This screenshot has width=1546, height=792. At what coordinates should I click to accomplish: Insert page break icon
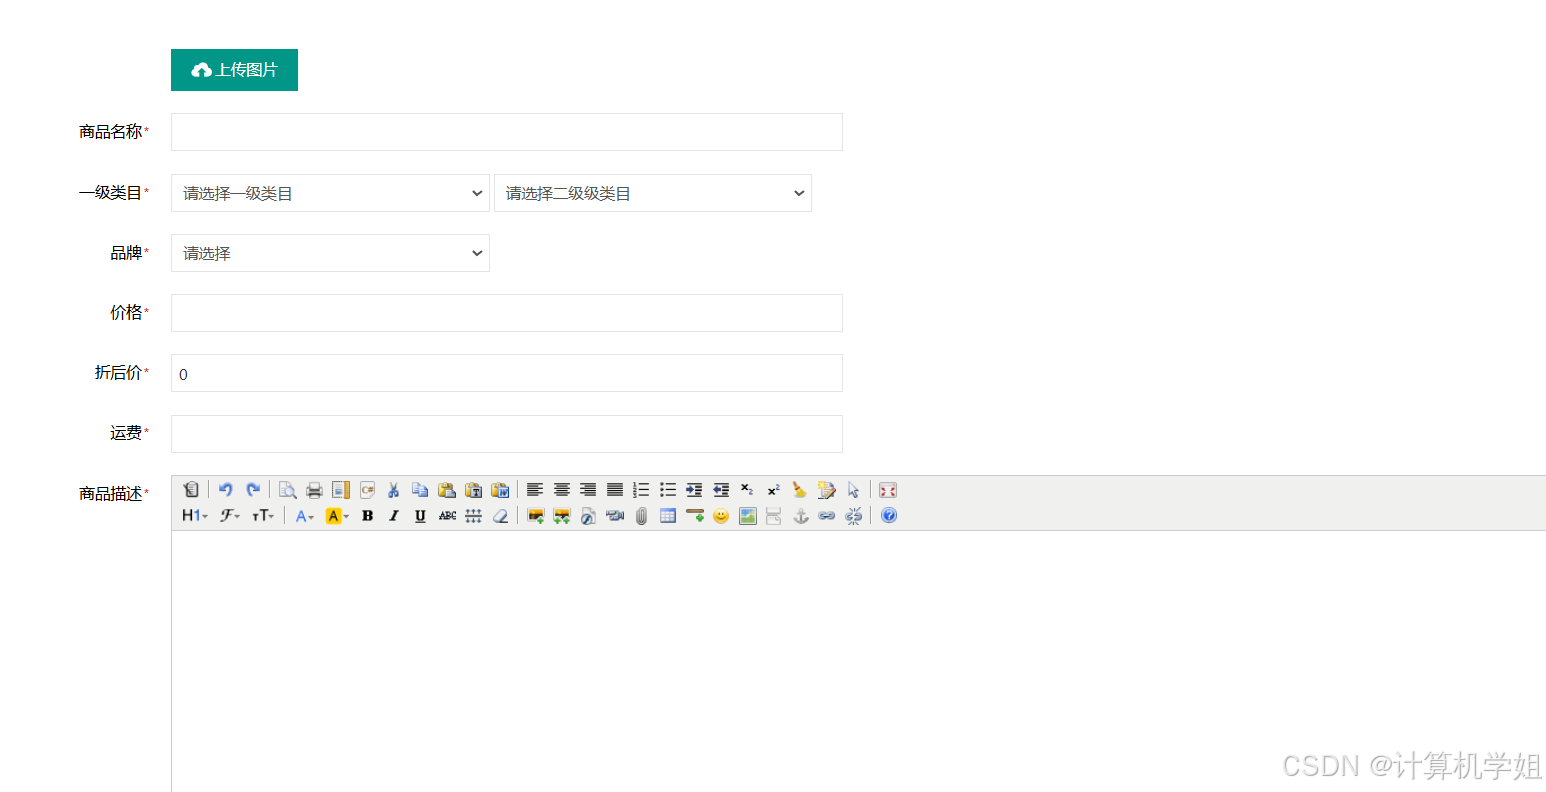tap(773, 516)
